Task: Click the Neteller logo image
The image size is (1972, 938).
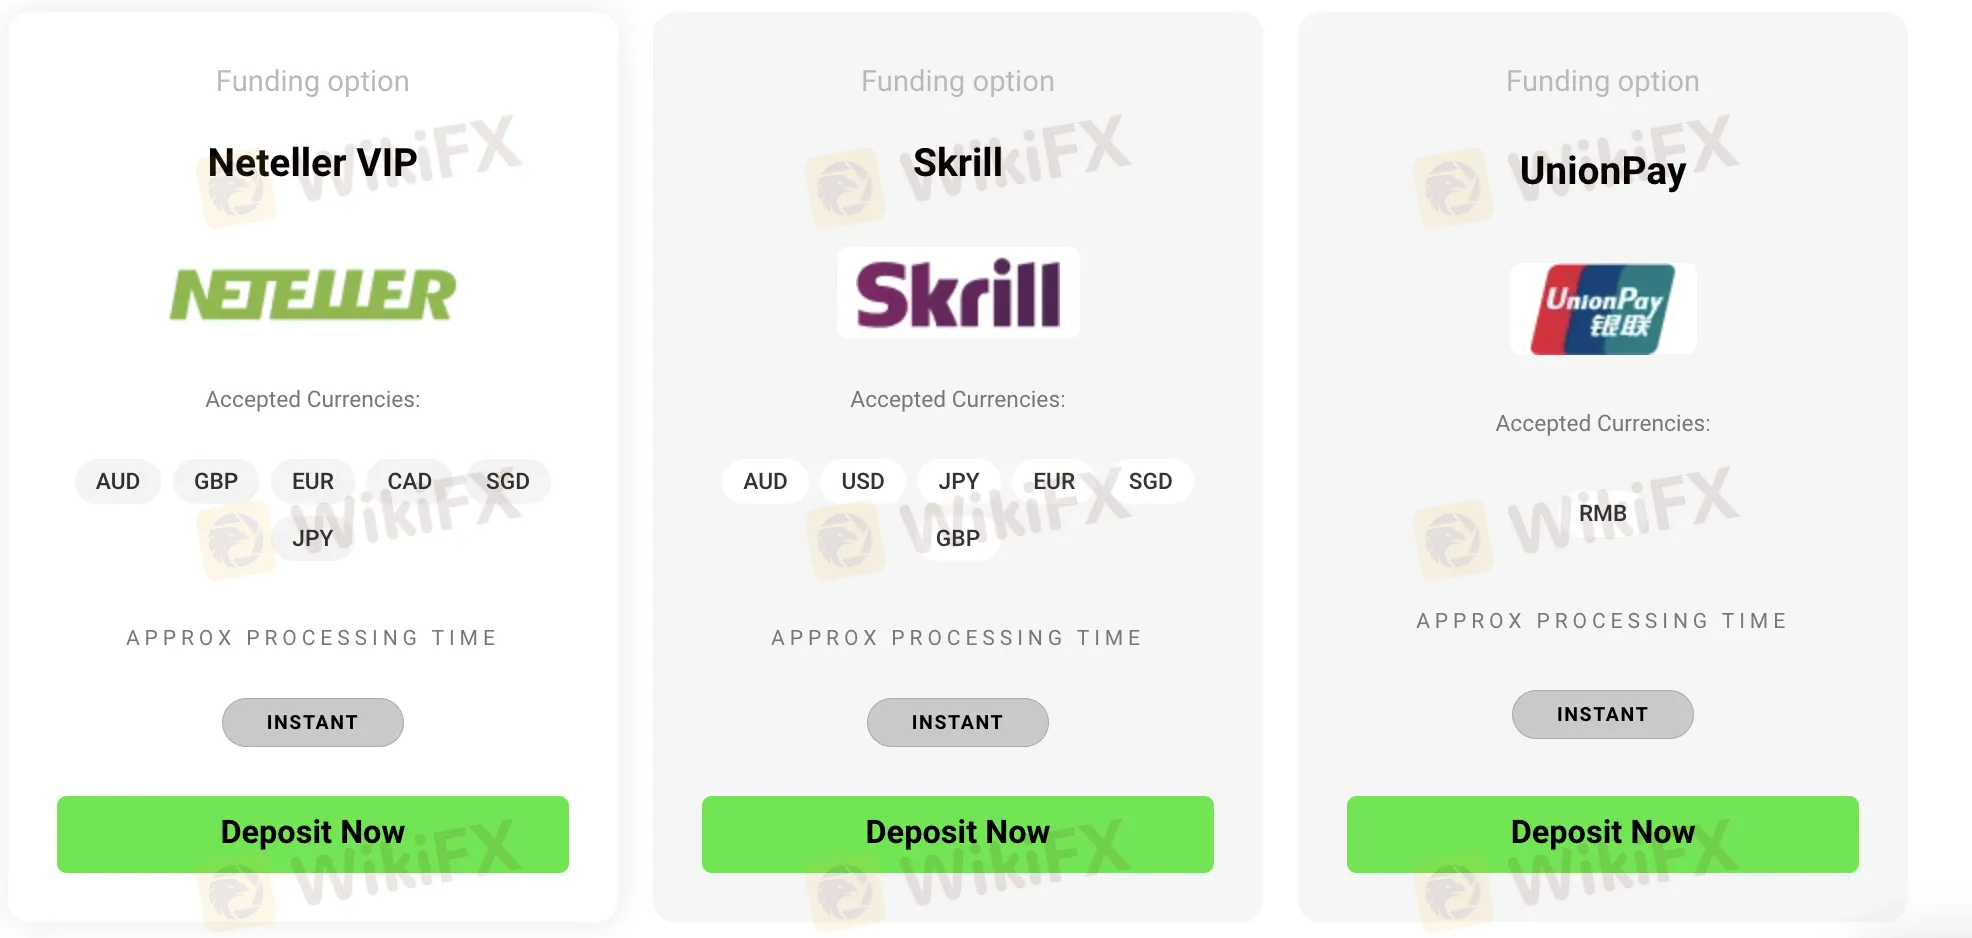Action: (x=312, y=294)
